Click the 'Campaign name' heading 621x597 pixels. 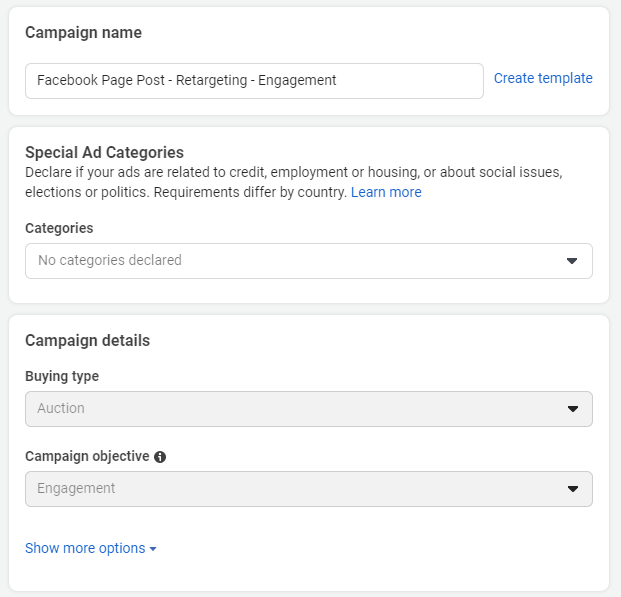(x=84, y=32)
